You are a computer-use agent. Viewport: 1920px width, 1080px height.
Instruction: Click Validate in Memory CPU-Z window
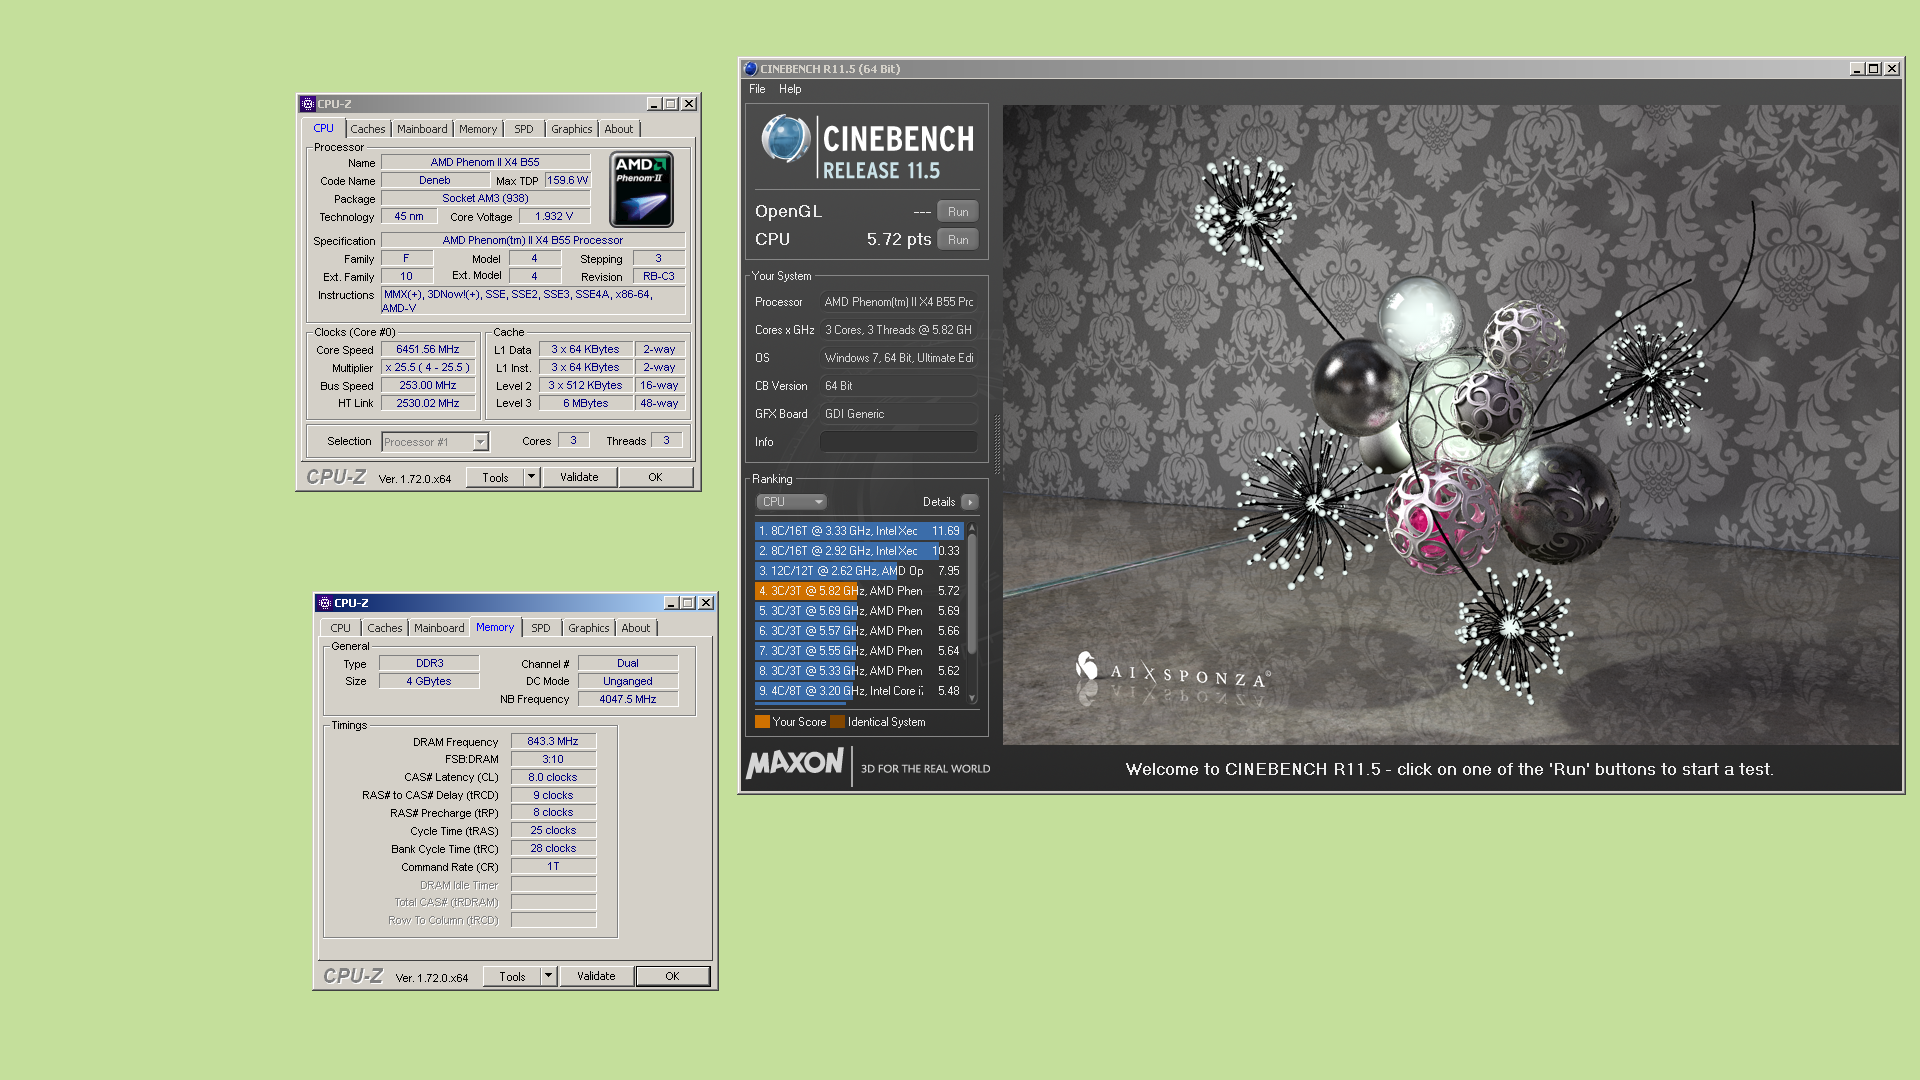(x=596, y=976)
